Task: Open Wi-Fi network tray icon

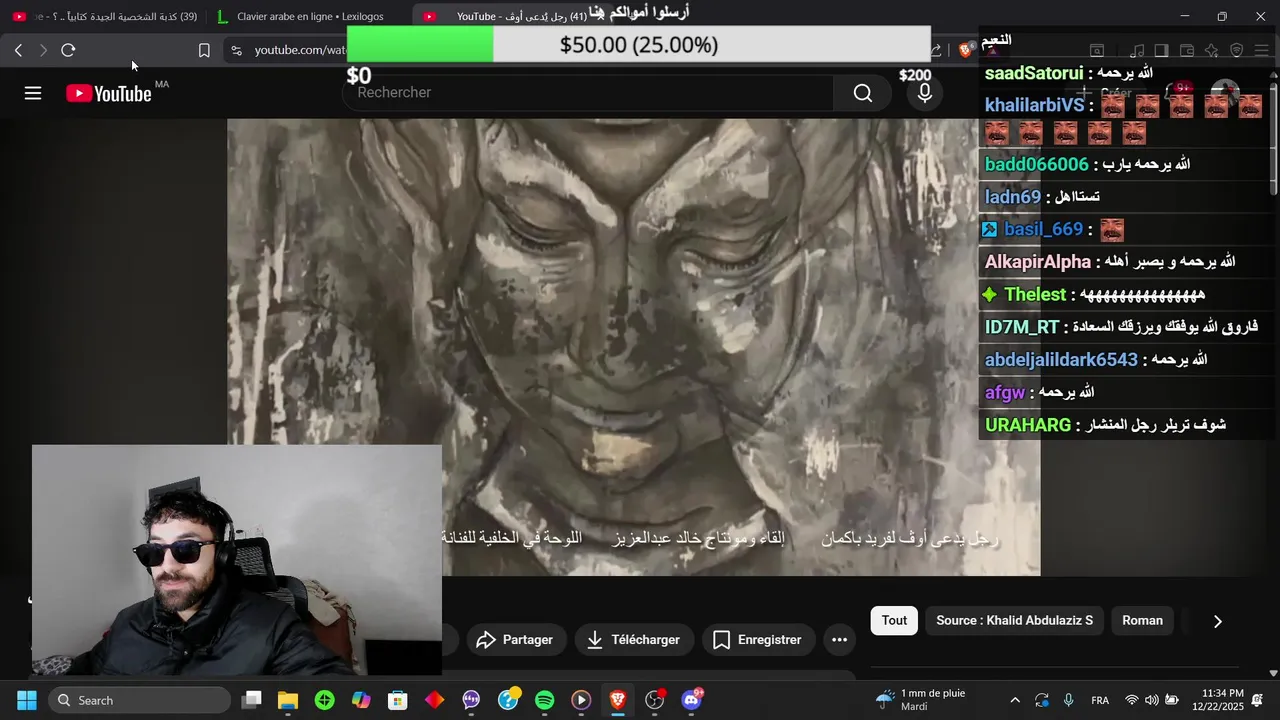Action: click(1131, 700)
